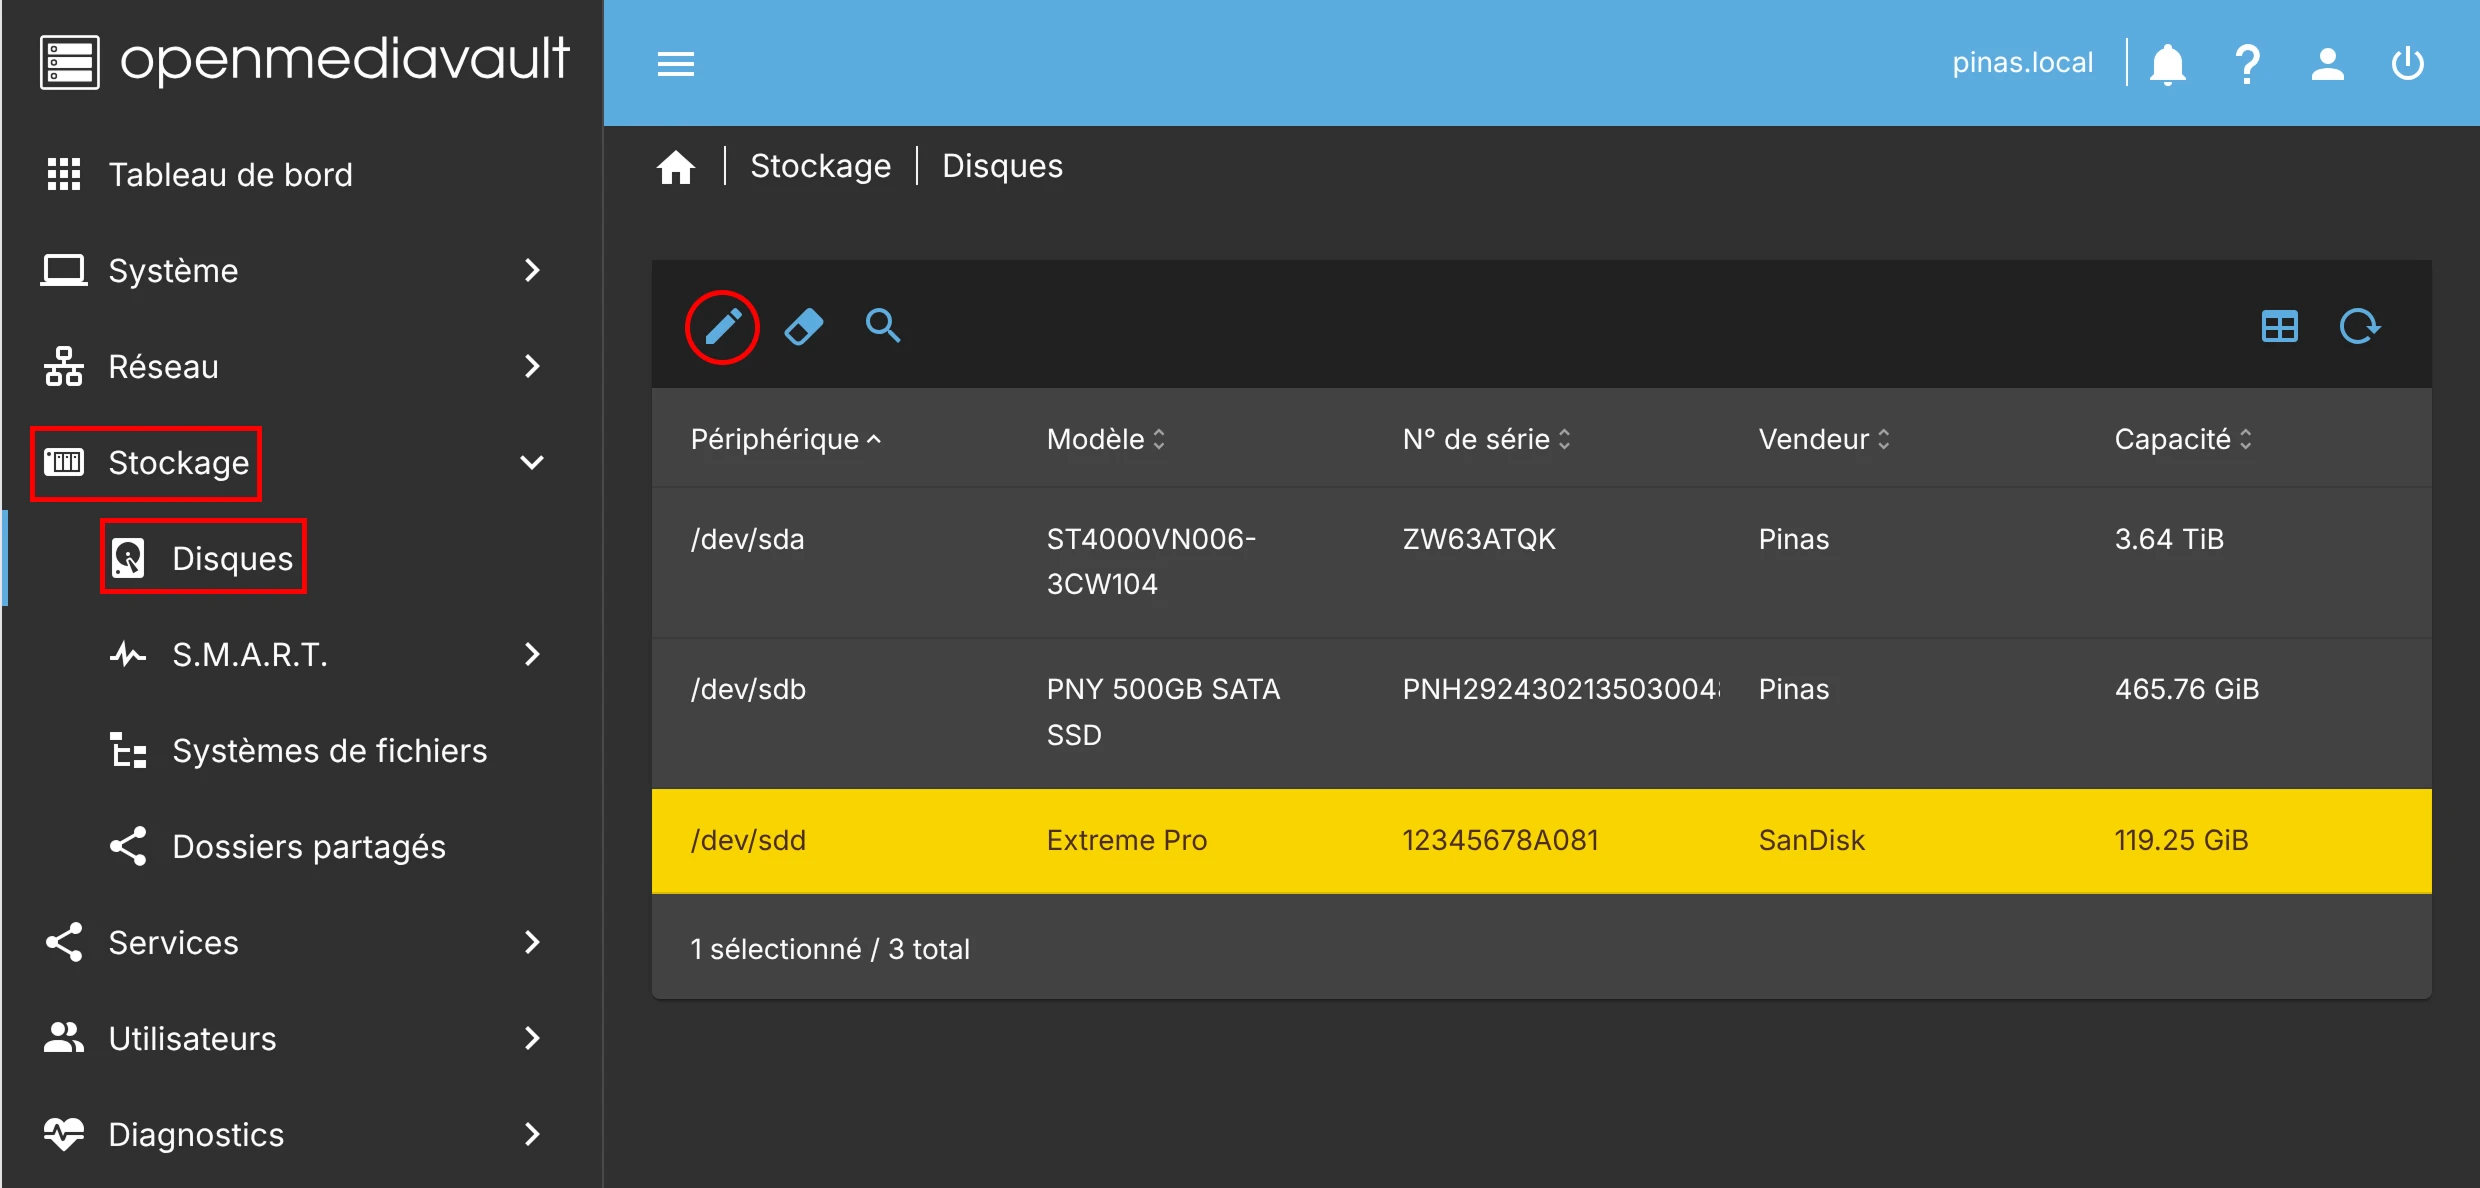2480x1188 pixels.
Task: Open the Système menu label
Action: coord(173,271)
